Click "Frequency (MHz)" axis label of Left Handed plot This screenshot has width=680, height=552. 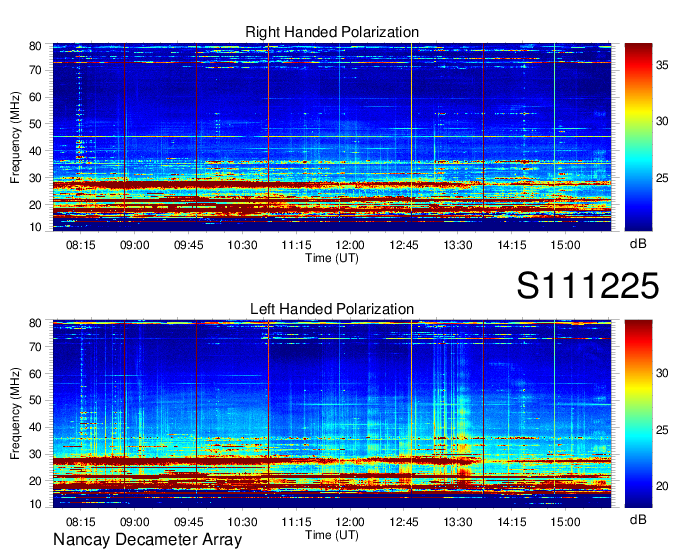15,414
